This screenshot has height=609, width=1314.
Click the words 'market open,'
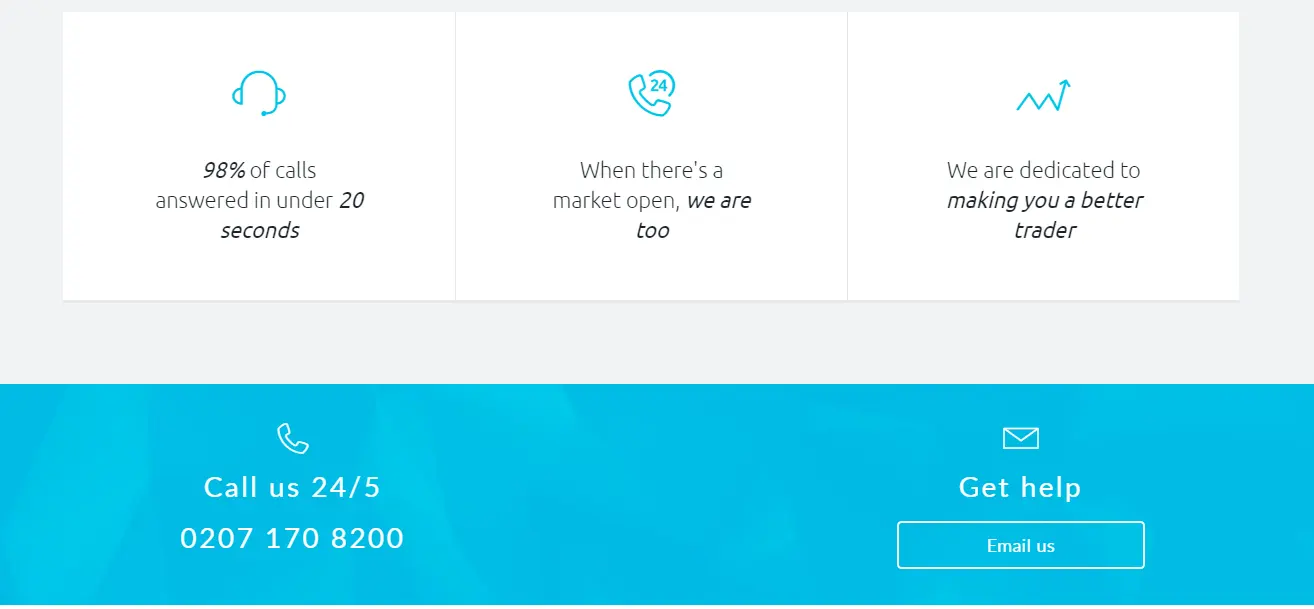616,200
